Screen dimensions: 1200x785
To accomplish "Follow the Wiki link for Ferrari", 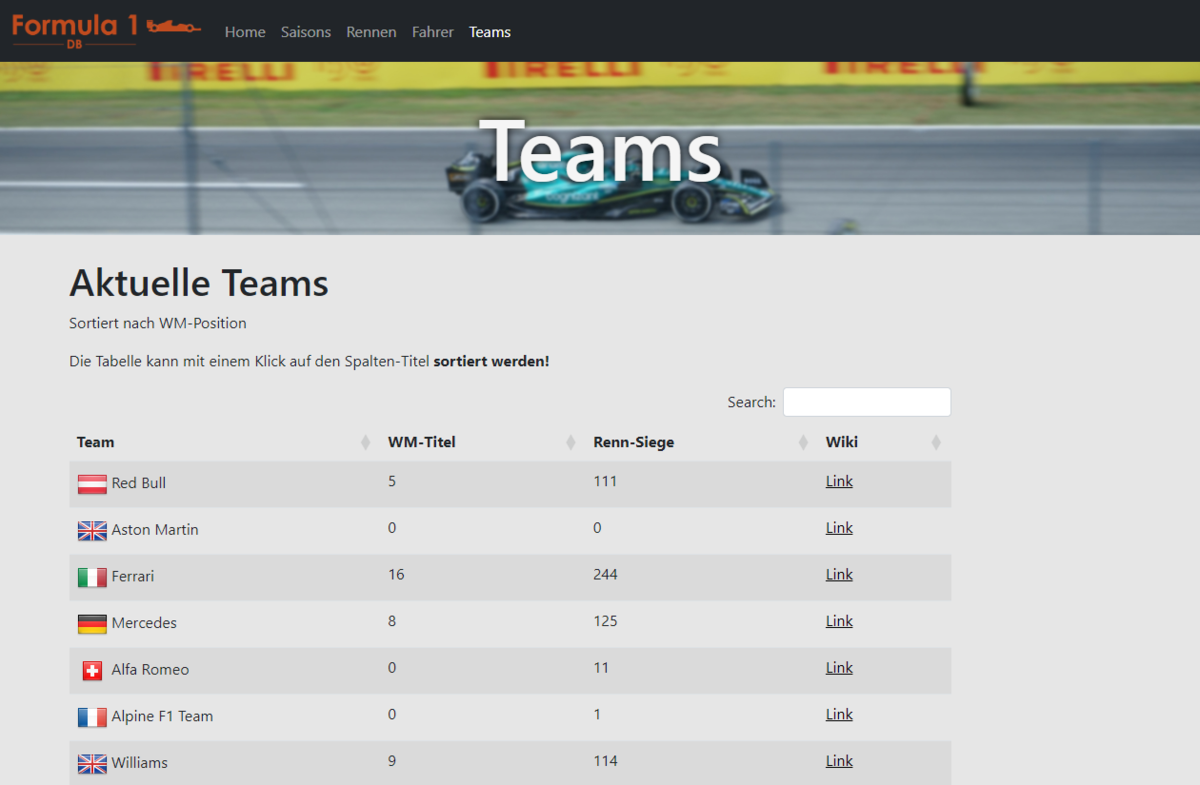I will click(839, 574).
